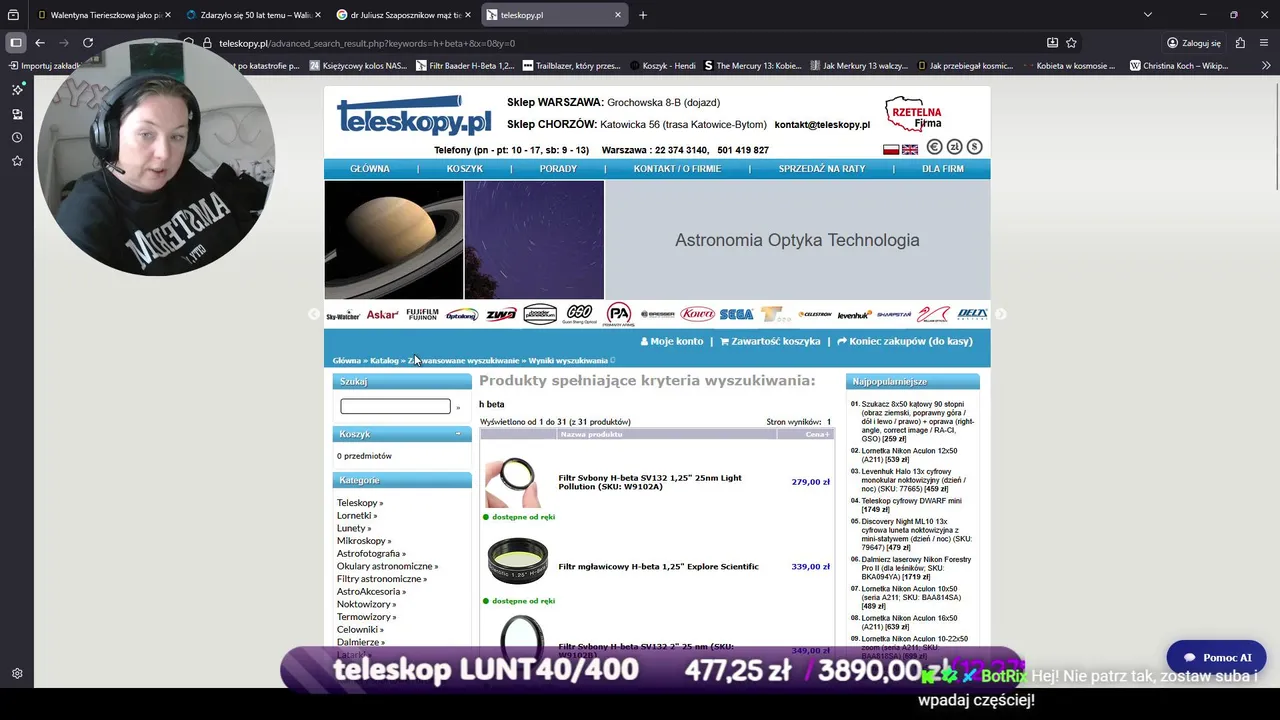
Task: Open the GŁÓWNA menu item
Action: click(x=370, y=169)
